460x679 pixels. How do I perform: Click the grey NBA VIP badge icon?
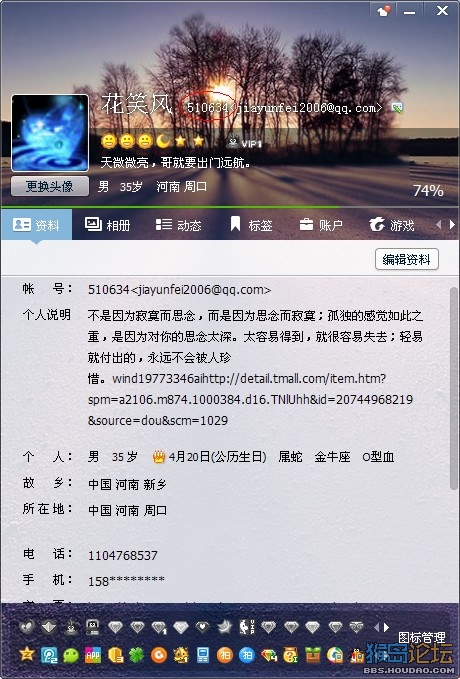click(x=247, y=627)
